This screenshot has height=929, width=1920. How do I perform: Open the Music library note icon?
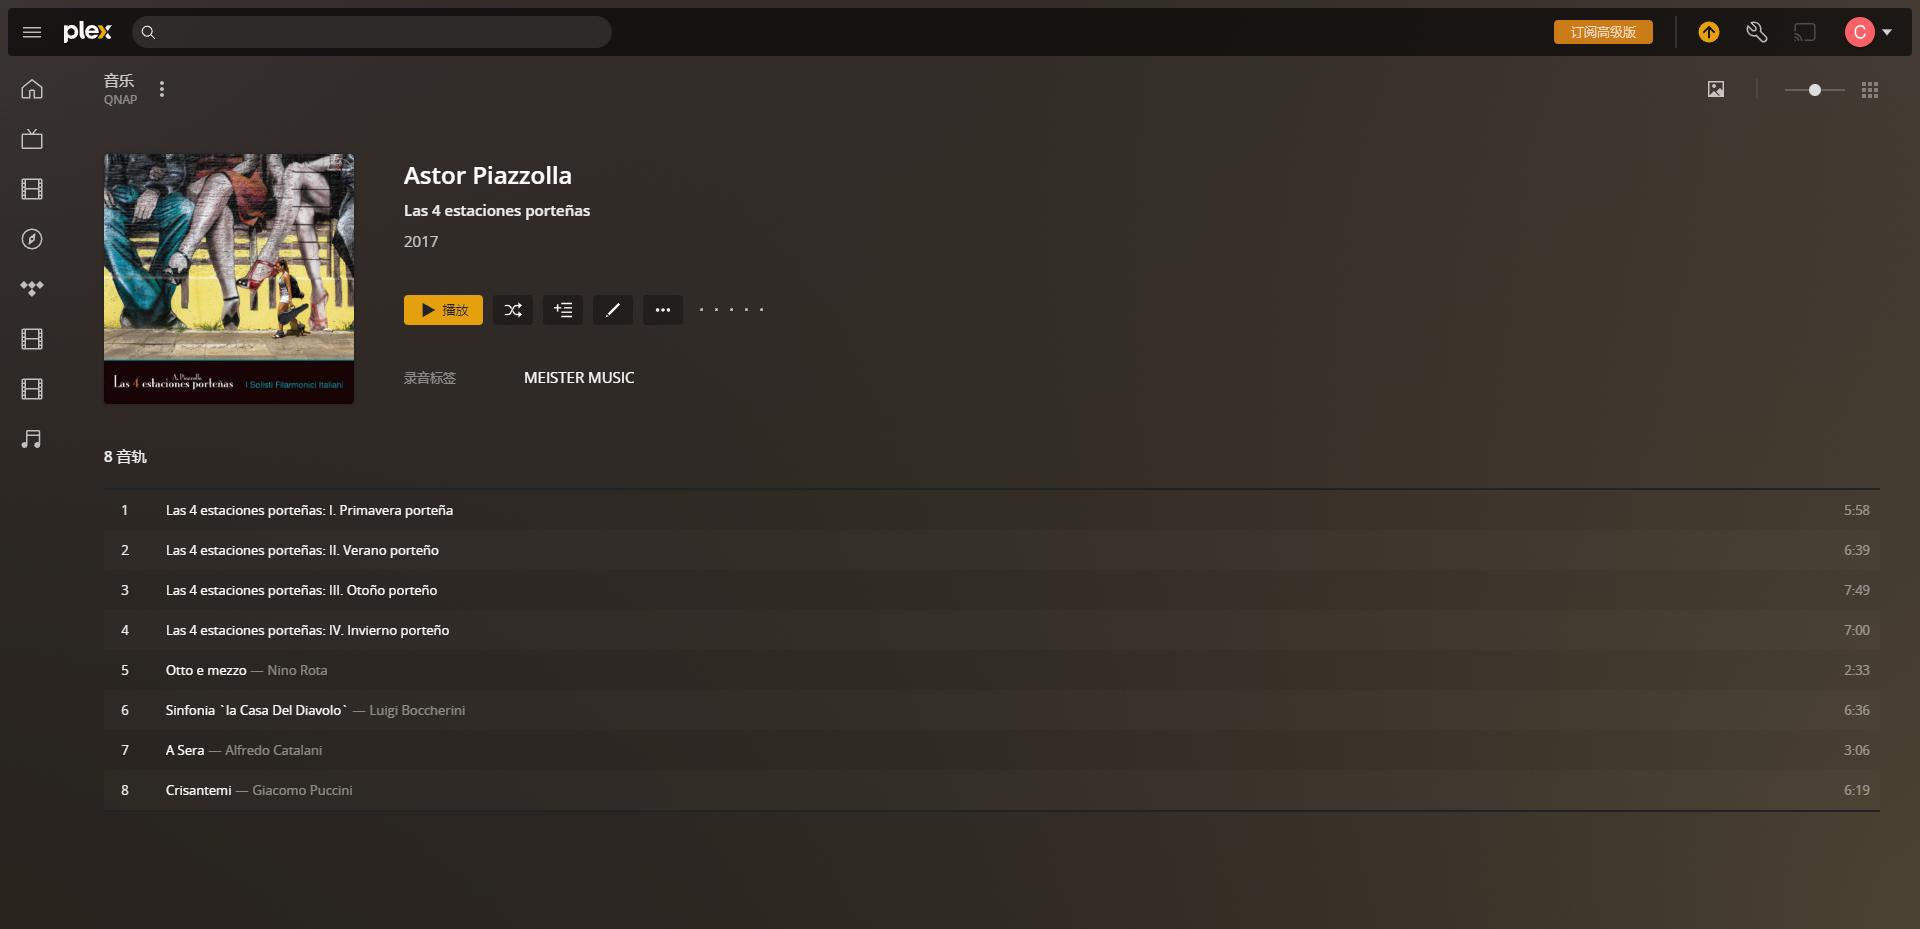pos(32,439)
